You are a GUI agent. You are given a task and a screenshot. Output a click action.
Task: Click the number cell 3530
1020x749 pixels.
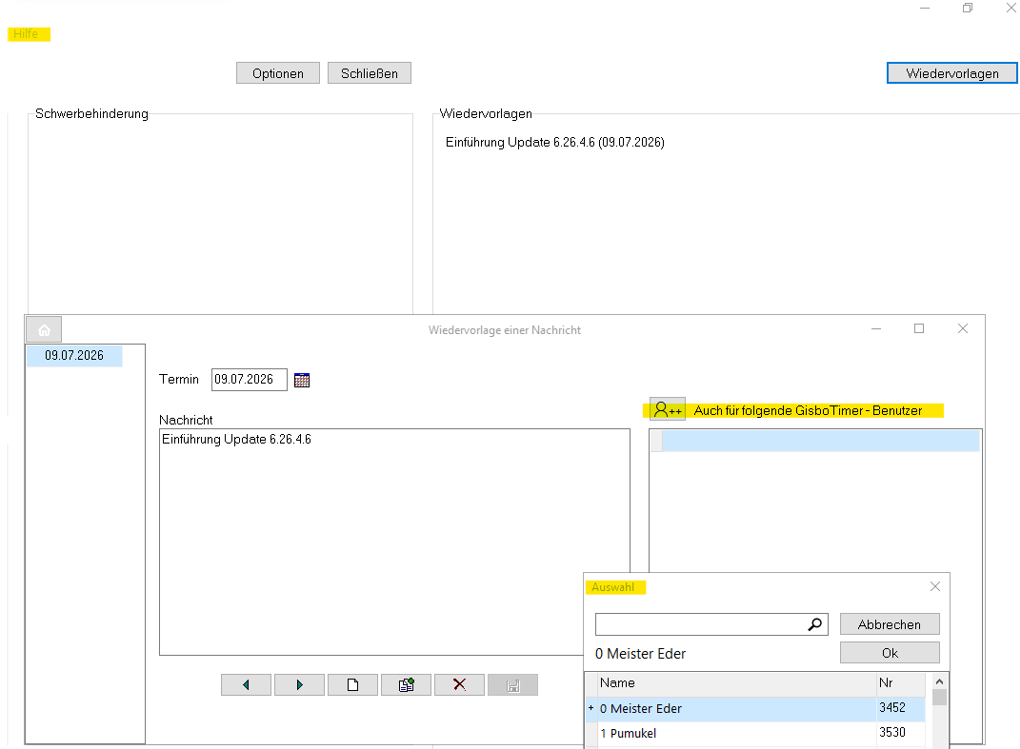tap(900, 733)
